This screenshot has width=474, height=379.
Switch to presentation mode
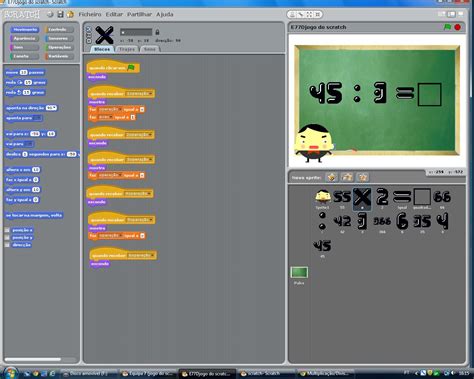tap(461, 14)
